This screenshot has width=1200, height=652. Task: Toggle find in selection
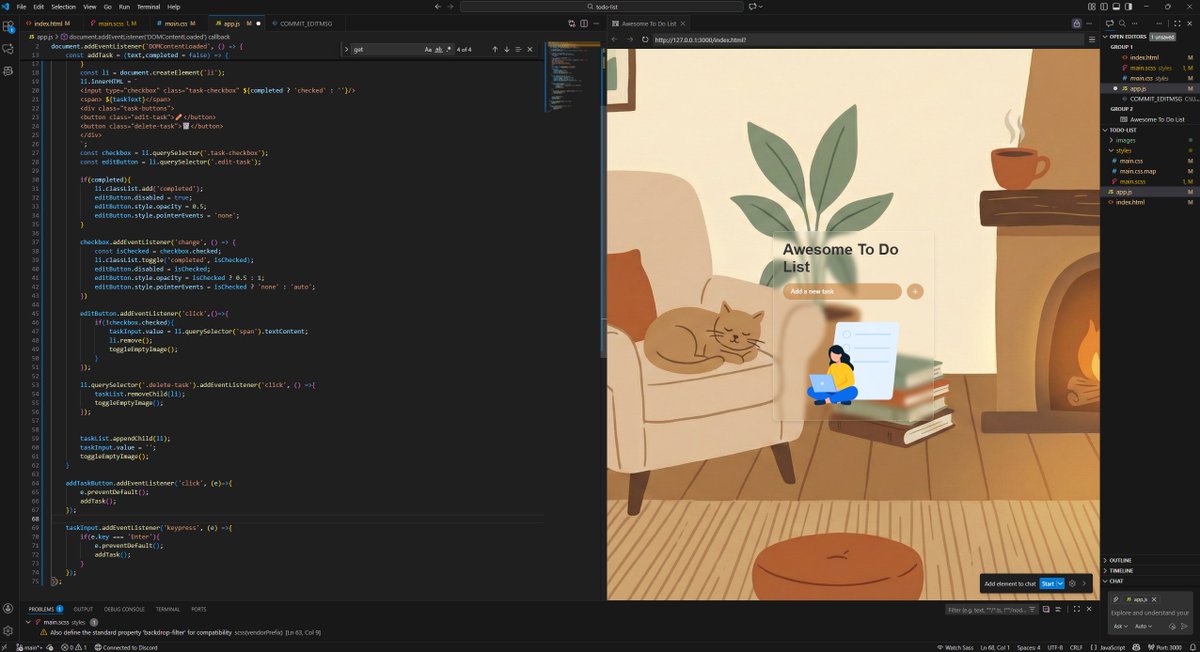tap(518, 49)
